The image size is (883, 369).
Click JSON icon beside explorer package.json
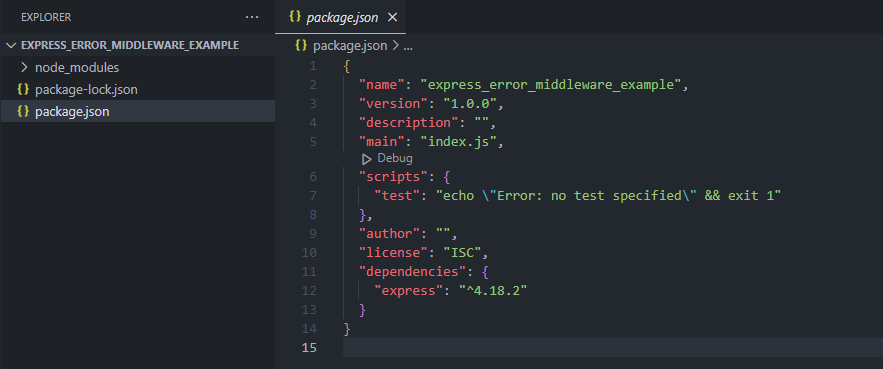coord(23,112)
